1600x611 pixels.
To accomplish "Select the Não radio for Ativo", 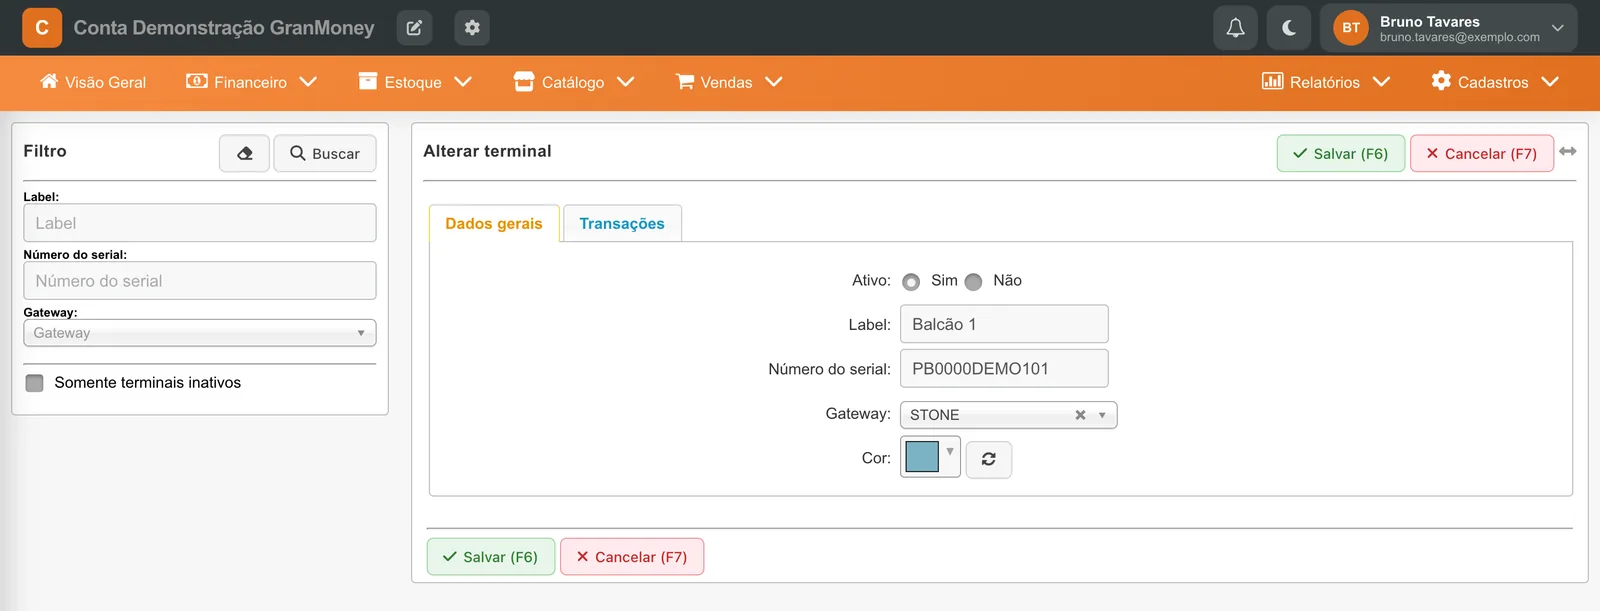I will tap(973, 282).
